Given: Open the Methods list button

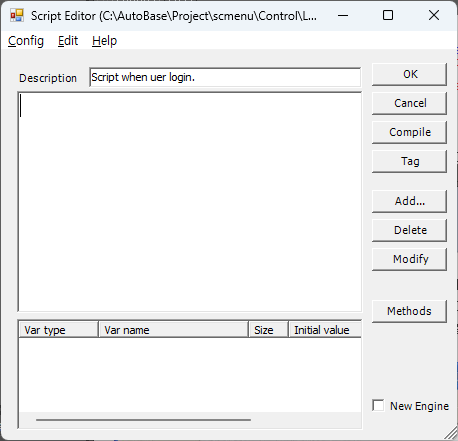Looking at the screenshot, I should click(x=409, y=311).
